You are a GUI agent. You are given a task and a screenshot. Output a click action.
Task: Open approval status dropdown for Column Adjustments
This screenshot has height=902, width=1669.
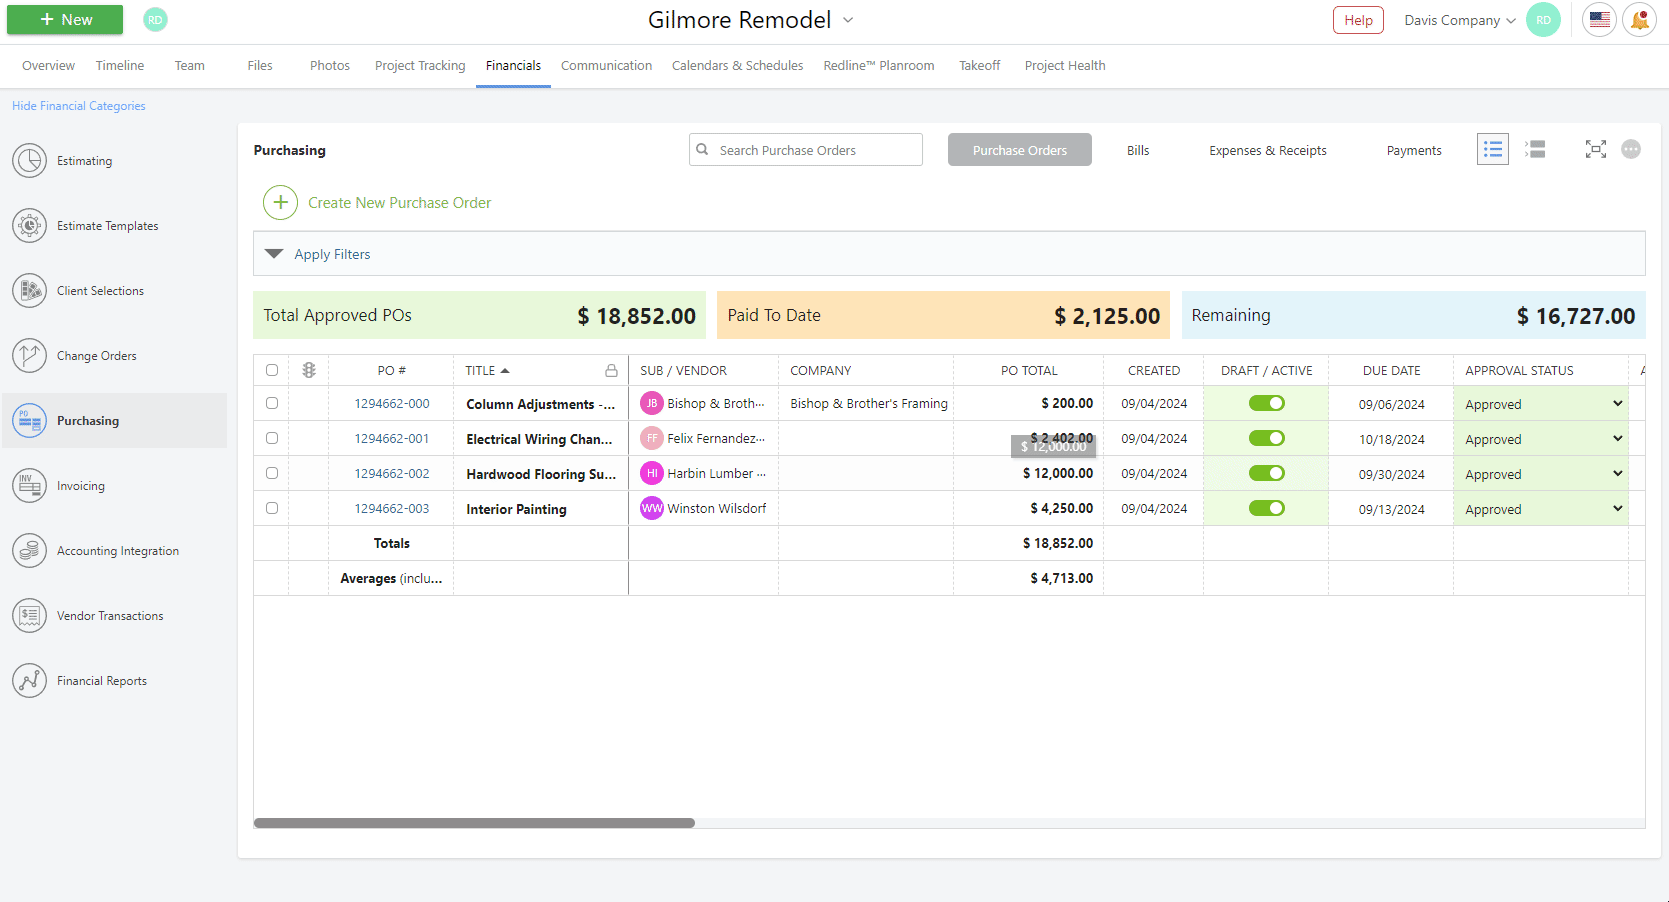1541,404
